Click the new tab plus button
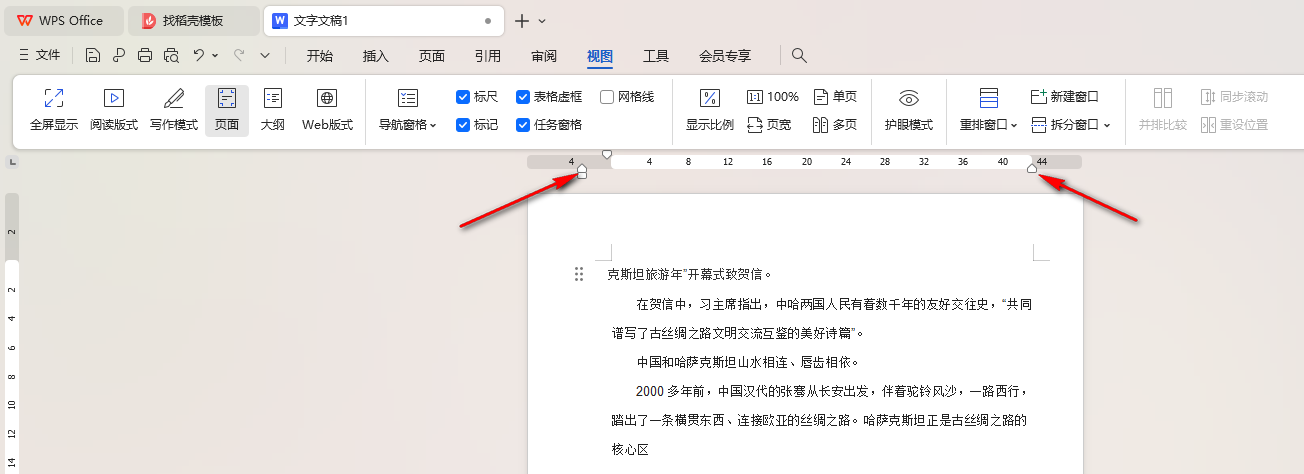Screen dimensions: 1304x474 521,20
